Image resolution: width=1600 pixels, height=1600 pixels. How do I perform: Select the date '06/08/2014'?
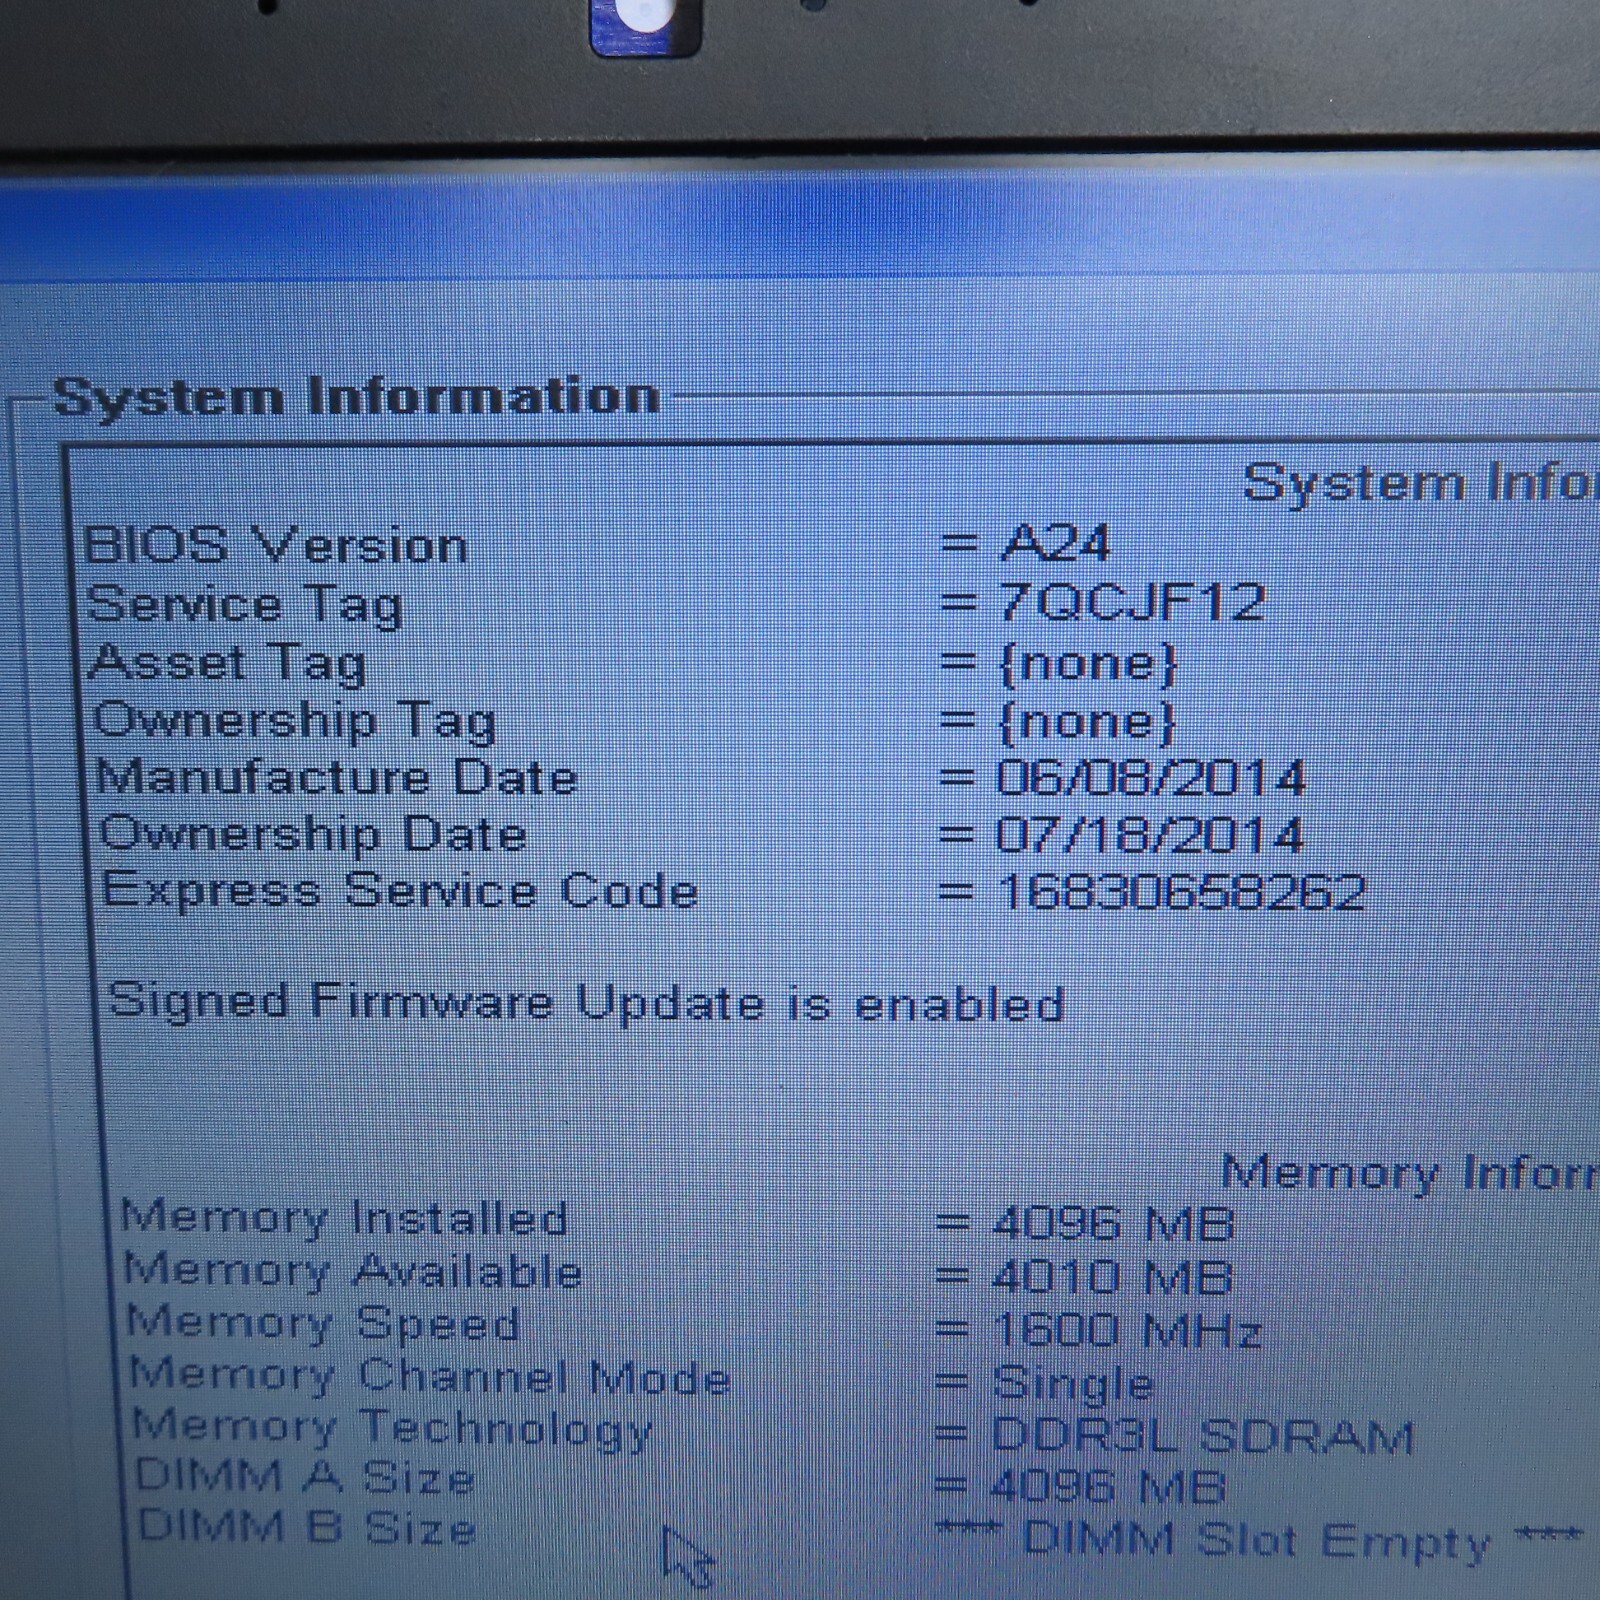click(x=1151, y=778)
